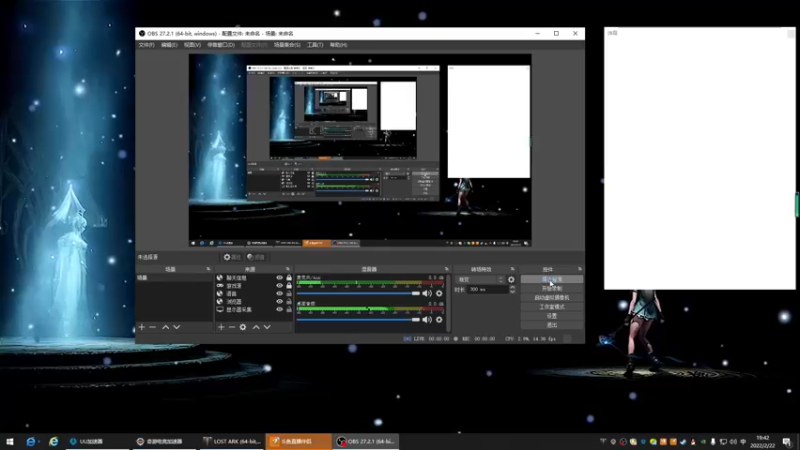Viewport: 800px width, 450px height.
Task: Hide the 显示器采集 source with its eye icon
Action: (x=279, y=309)
